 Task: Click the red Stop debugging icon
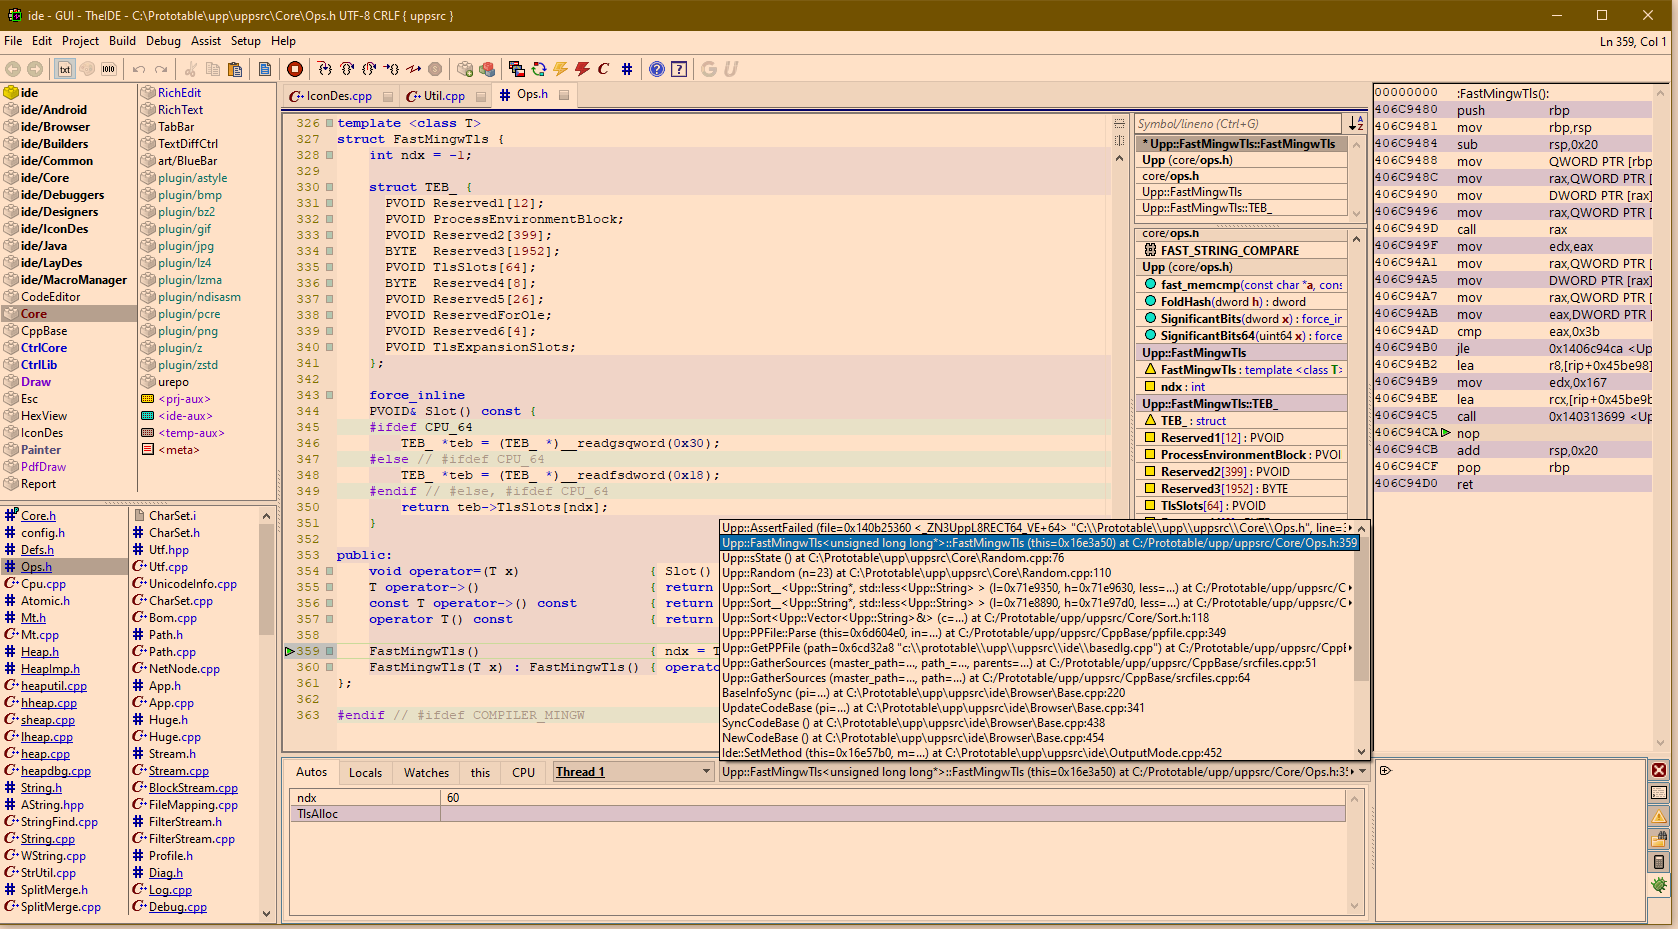click(295, 69)
